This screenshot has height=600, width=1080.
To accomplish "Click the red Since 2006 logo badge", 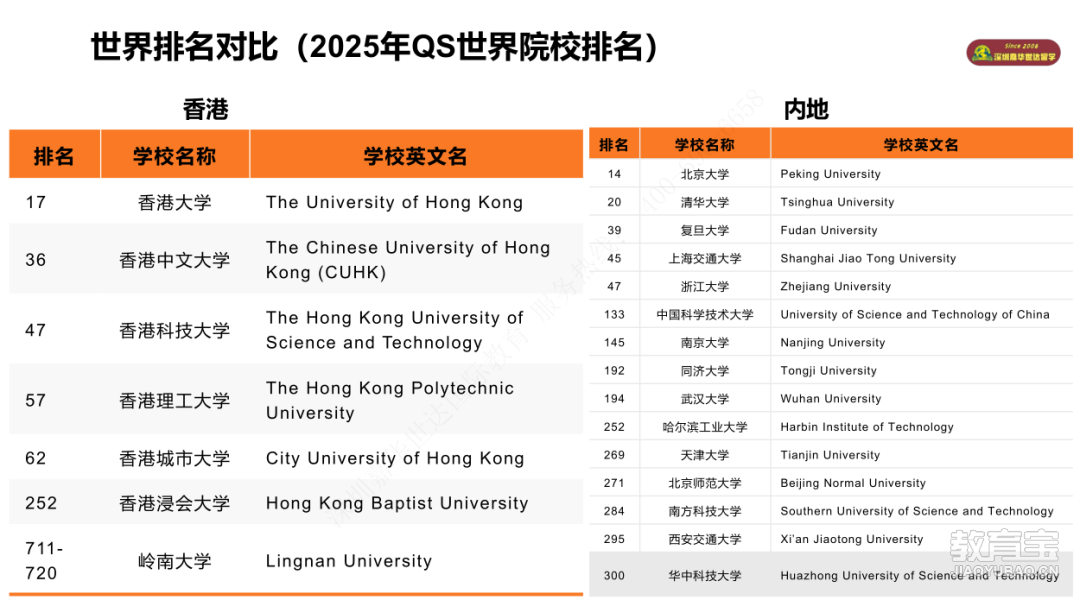I will click(1013, 52).
